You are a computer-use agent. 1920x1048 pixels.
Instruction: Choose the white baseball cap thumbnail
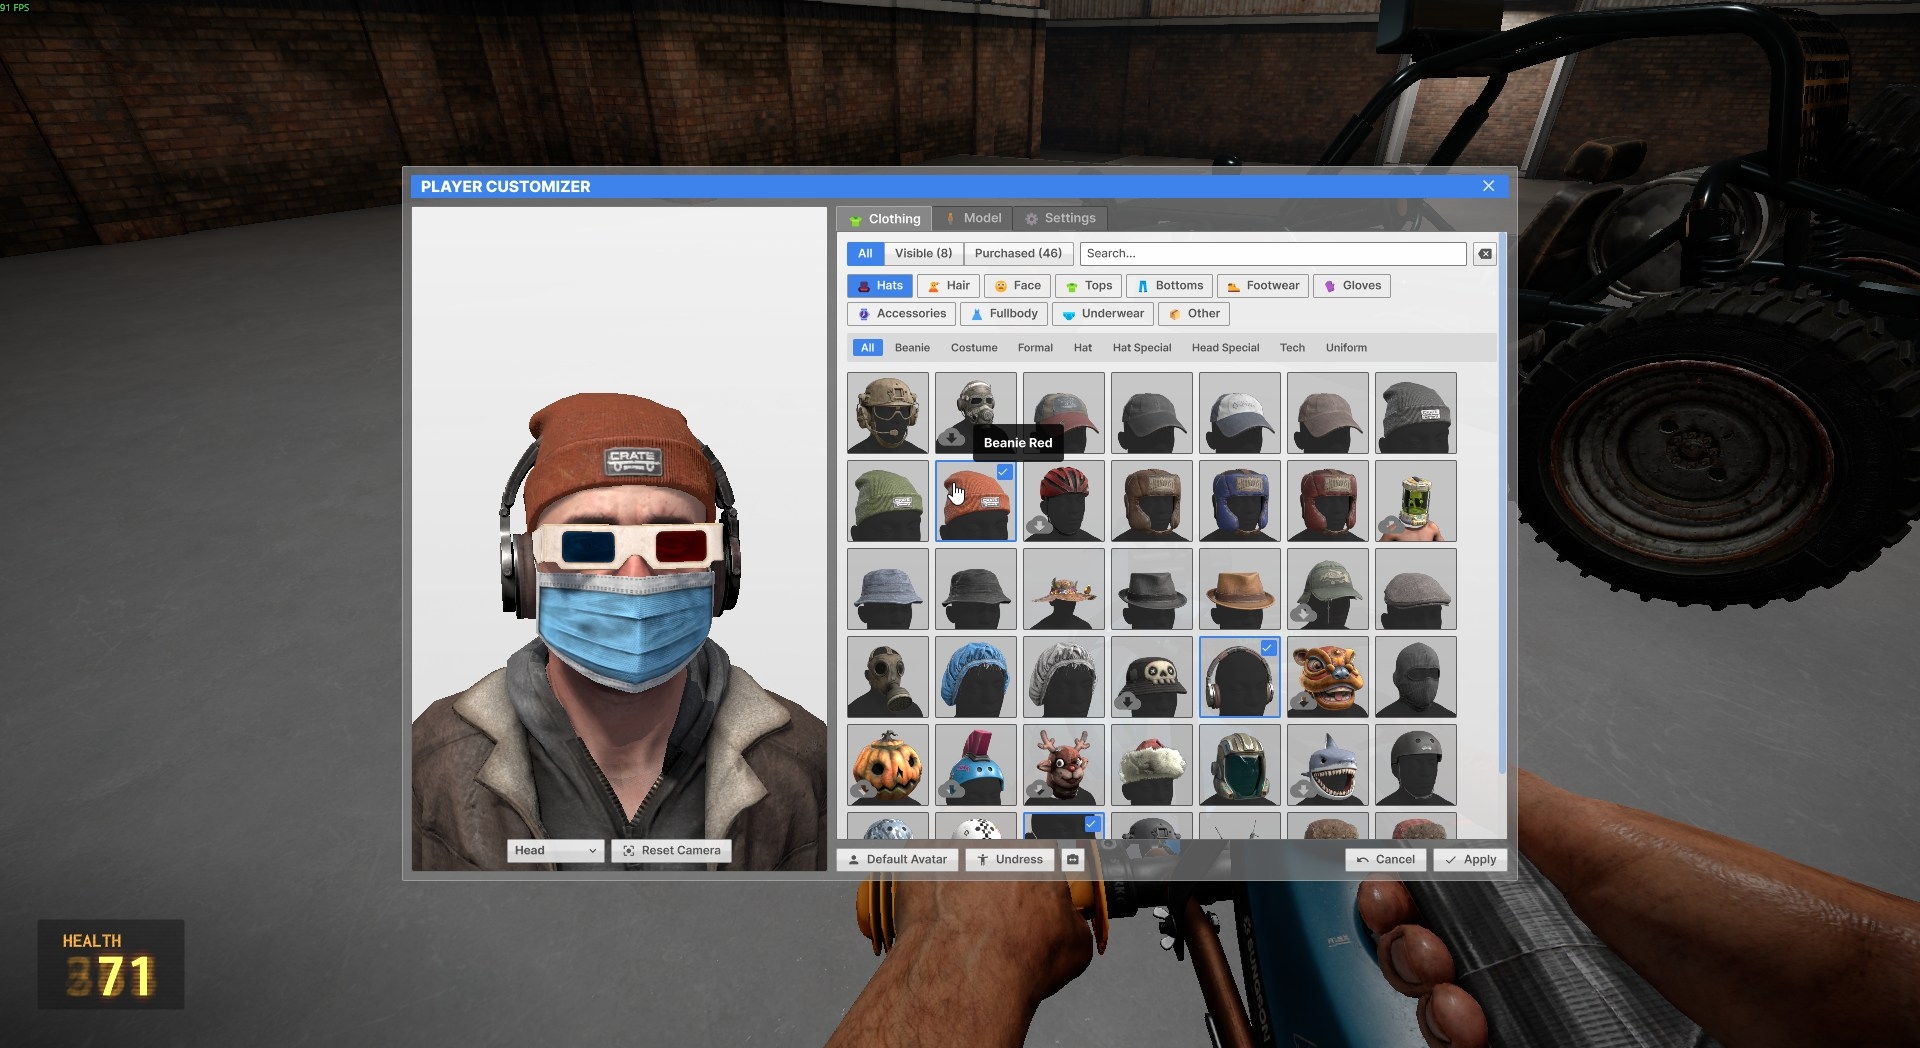tap(1239, 413)
